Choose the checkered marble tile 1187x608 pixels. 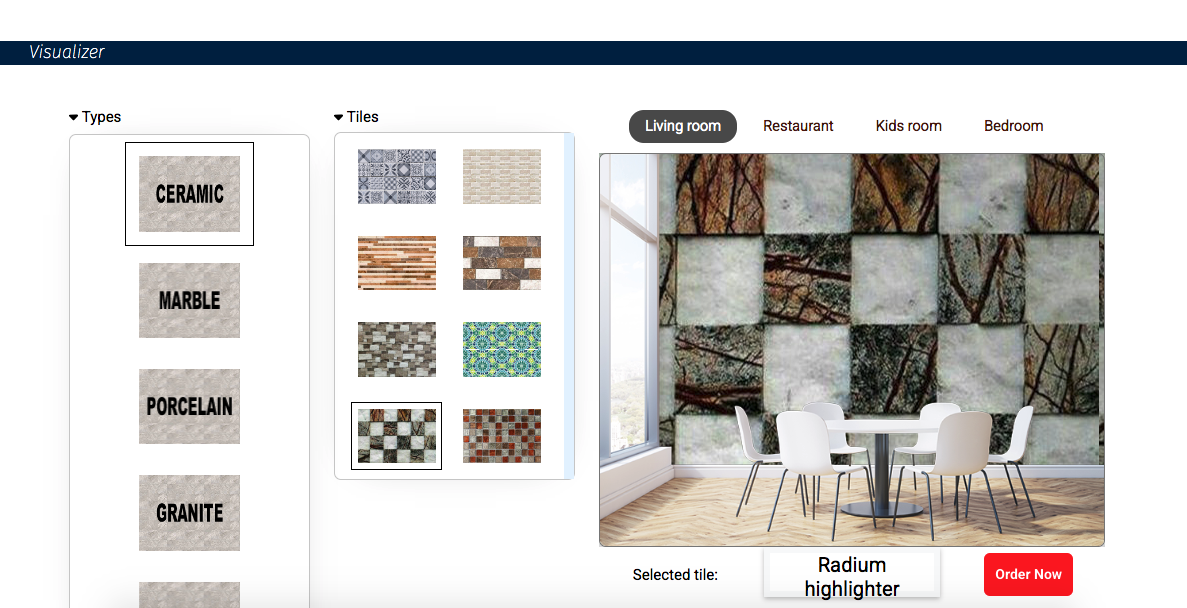[397, 436]
